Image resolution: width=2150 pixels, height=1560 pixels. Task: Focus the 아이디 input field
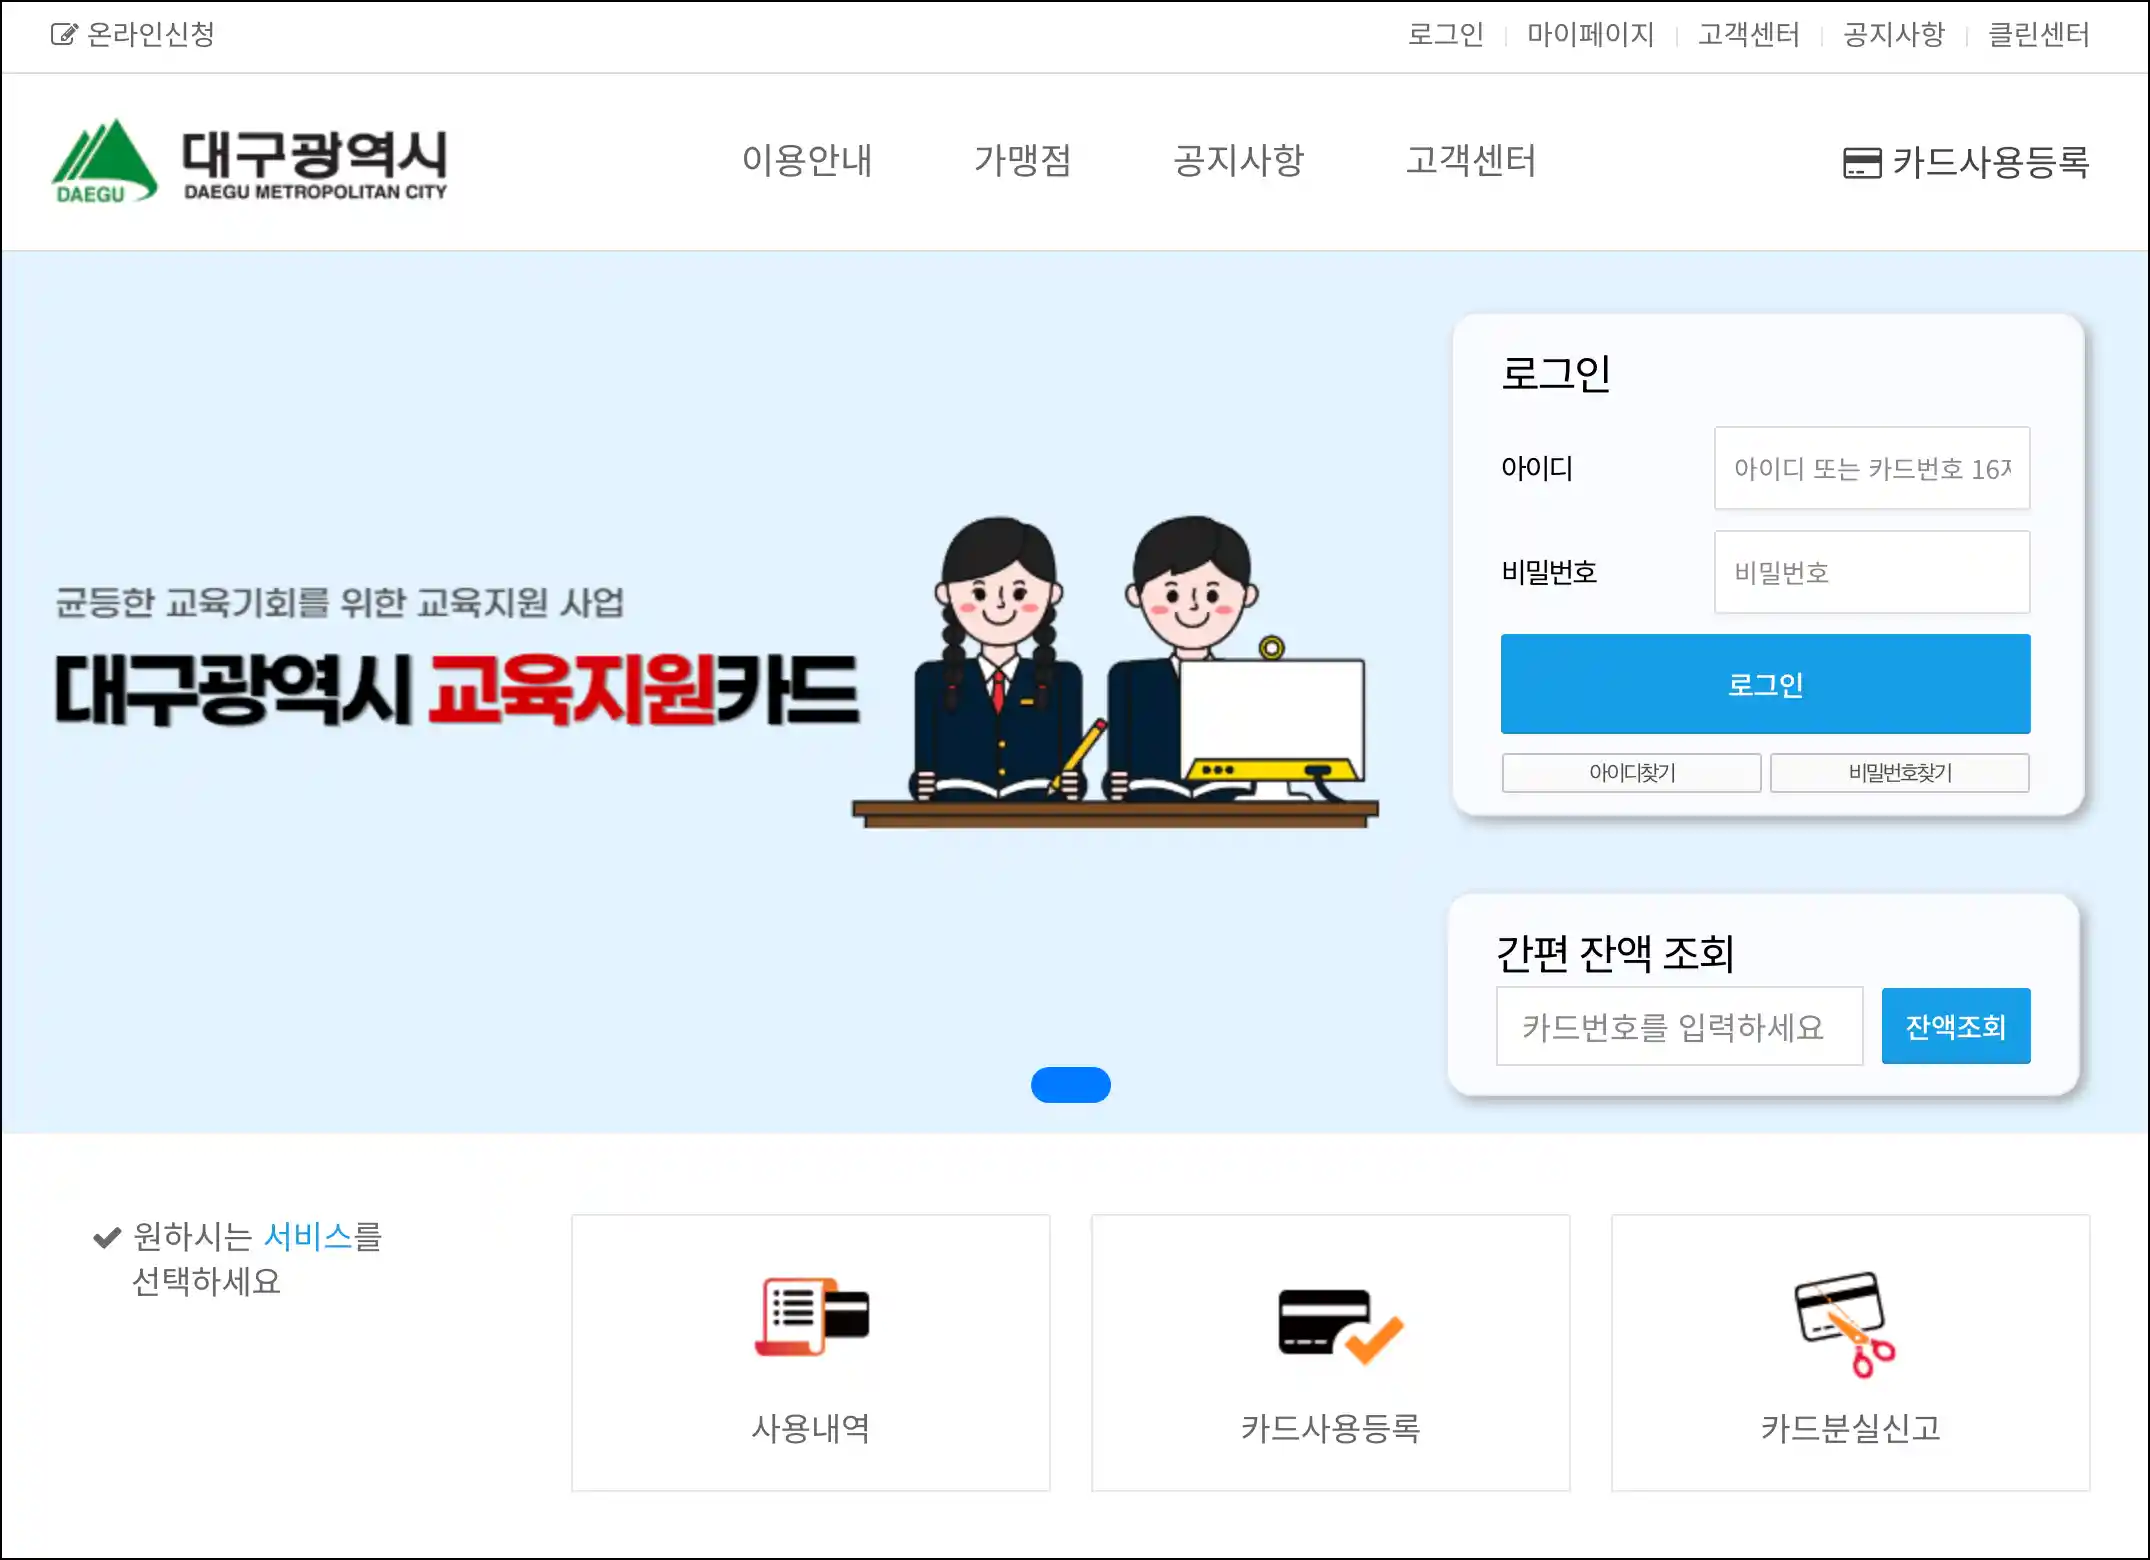[1871, 468]
